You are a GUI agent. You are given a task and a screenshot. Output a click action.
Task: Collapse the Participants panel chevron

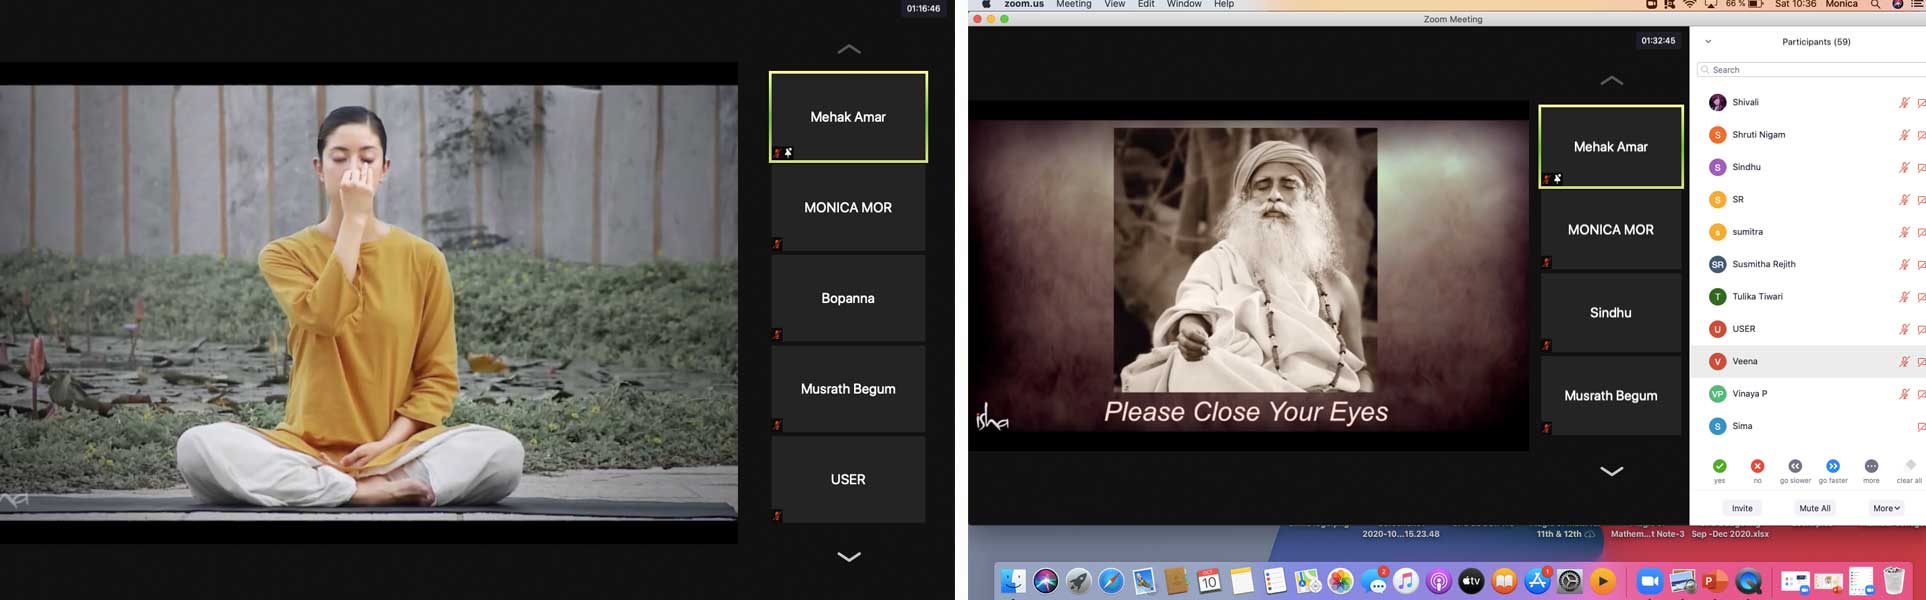point(1708,42)
